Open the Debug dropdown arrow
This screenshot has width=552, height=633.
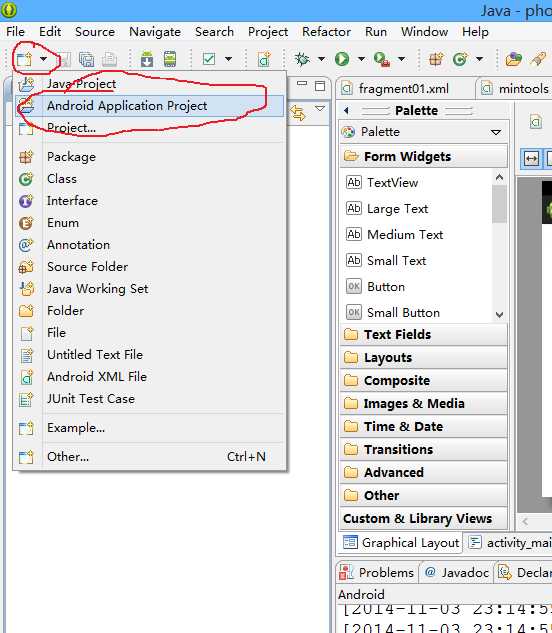[321, 59]
